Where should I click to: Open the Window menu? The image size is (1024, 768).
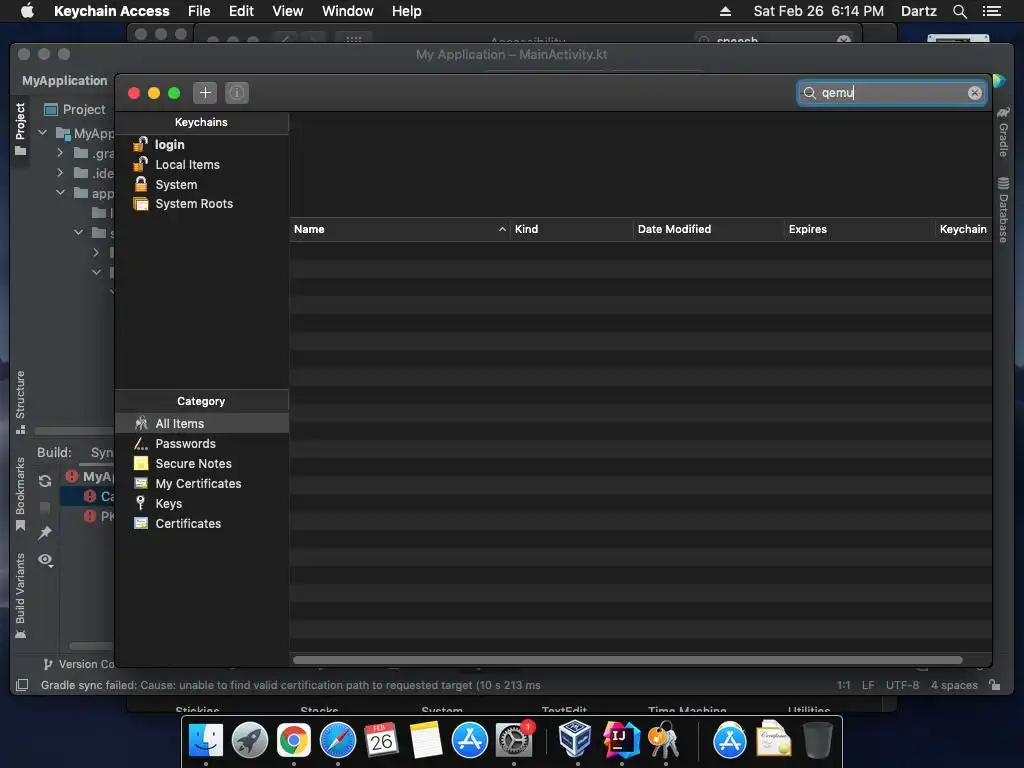point(347,11)
